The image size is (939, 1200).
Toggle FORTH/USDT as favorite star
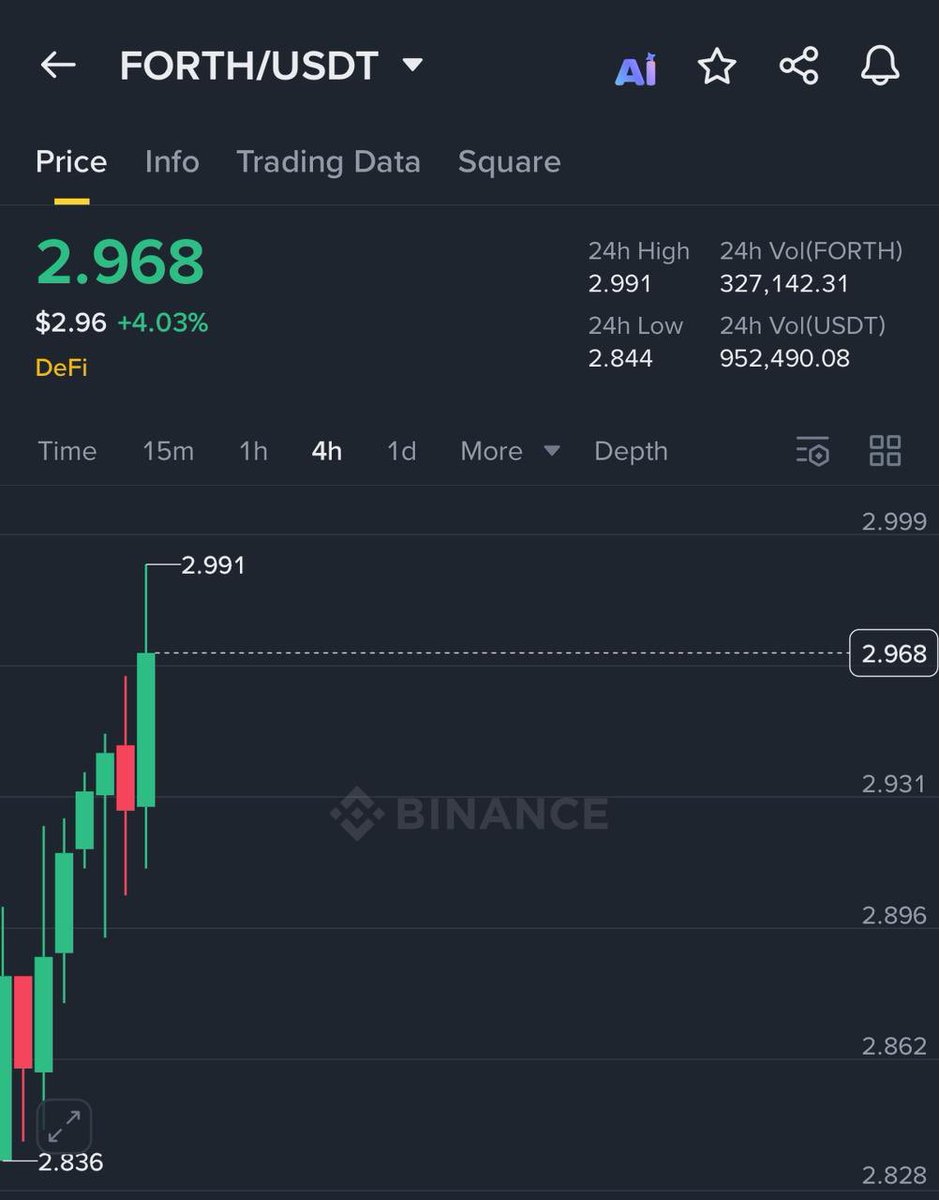[717, 66]
